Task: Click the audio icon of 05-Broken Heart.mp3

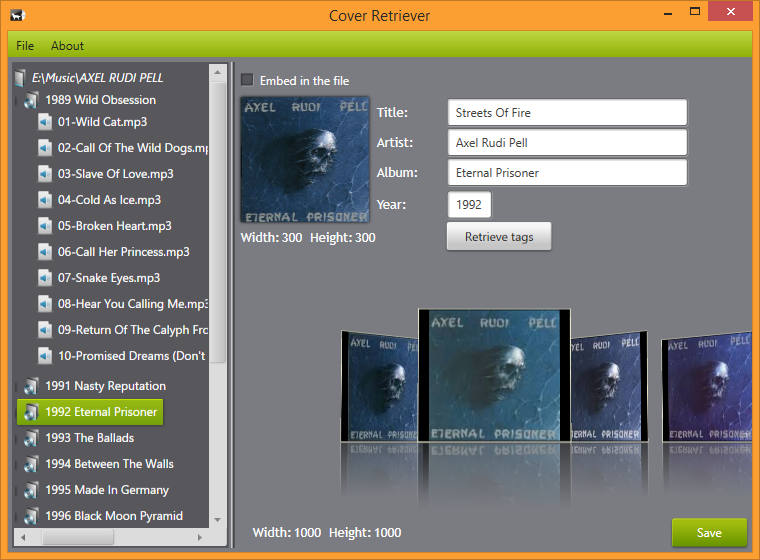Action: click(x=45, y=226)
